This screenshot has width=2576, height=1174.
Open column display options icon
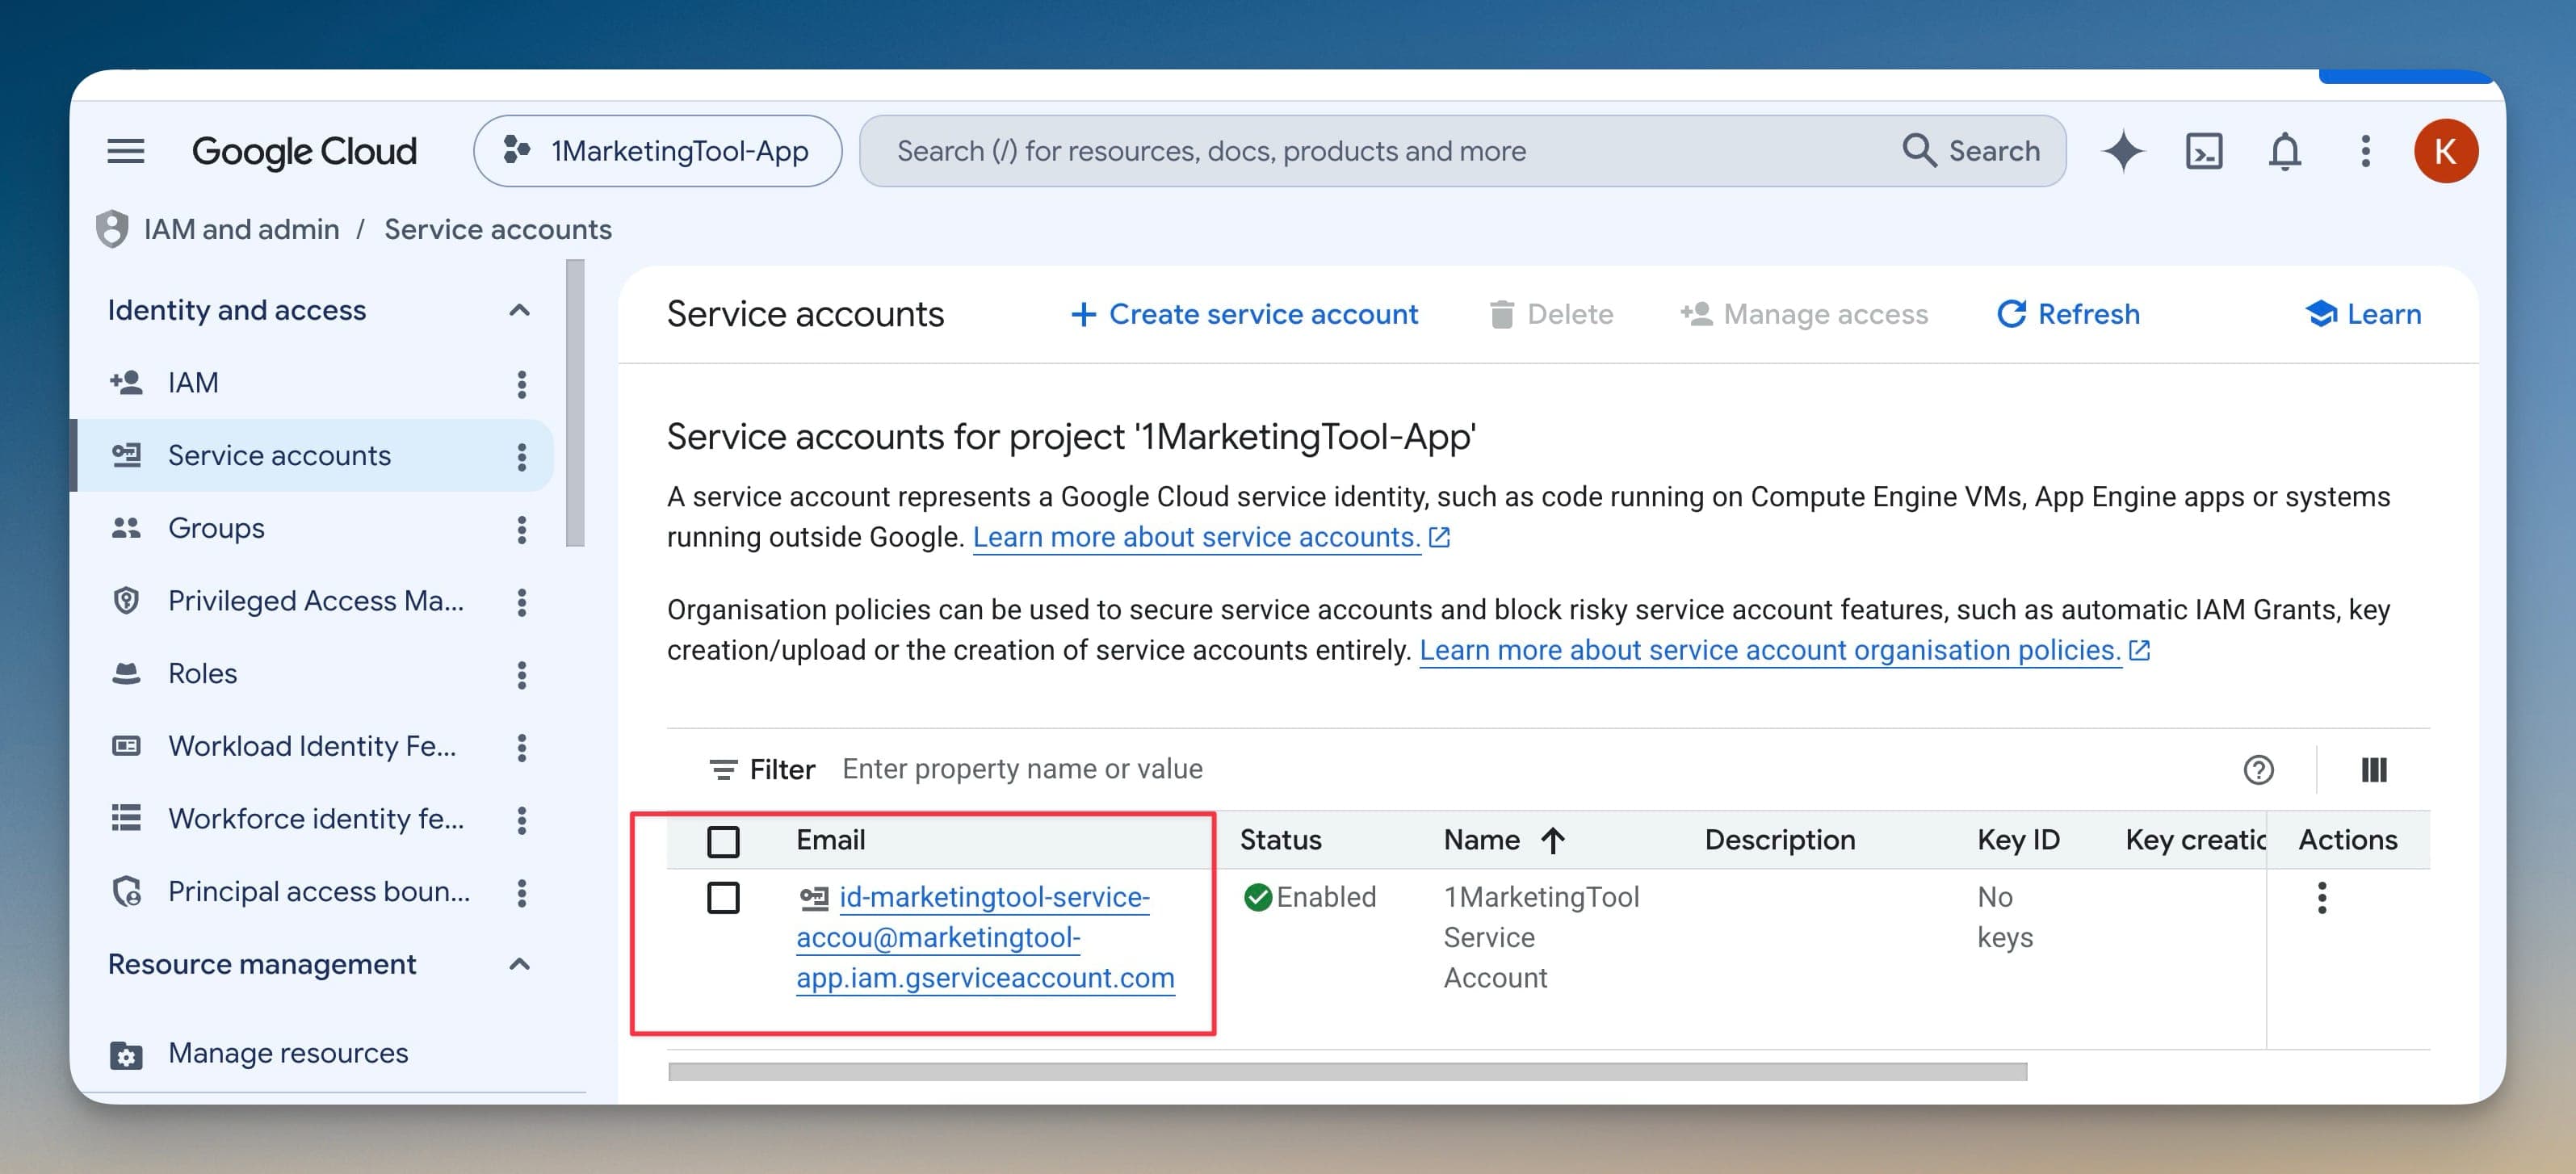pos(2373,769)
